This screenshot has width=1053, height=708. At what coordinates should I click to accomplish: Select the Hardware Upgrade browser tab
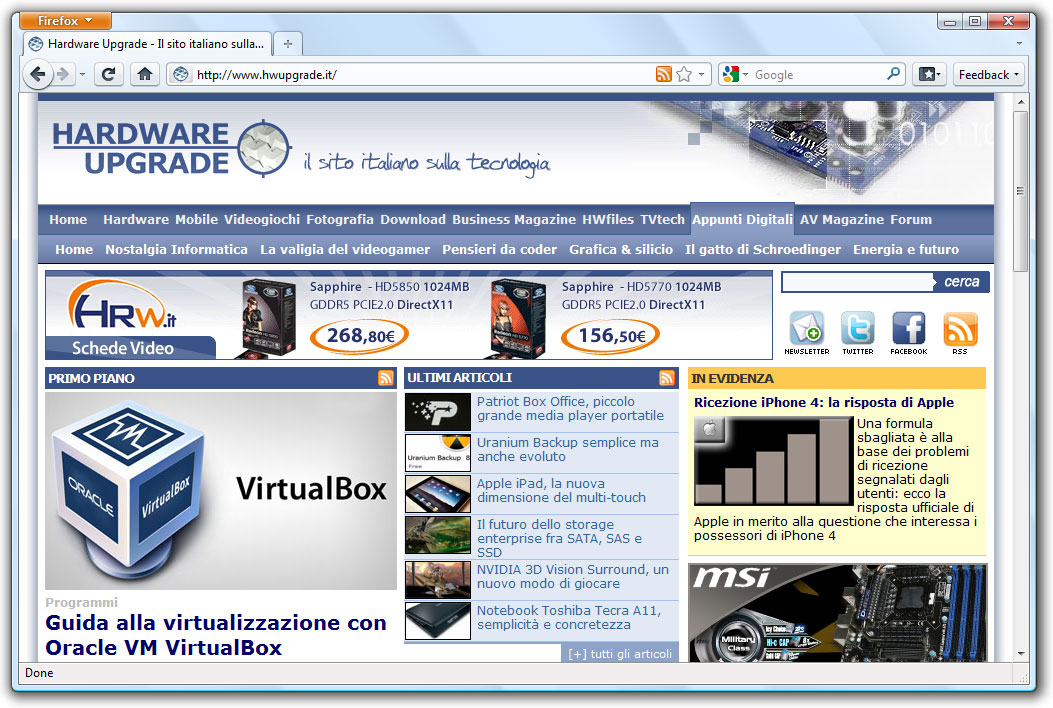(x=148, y=44)
